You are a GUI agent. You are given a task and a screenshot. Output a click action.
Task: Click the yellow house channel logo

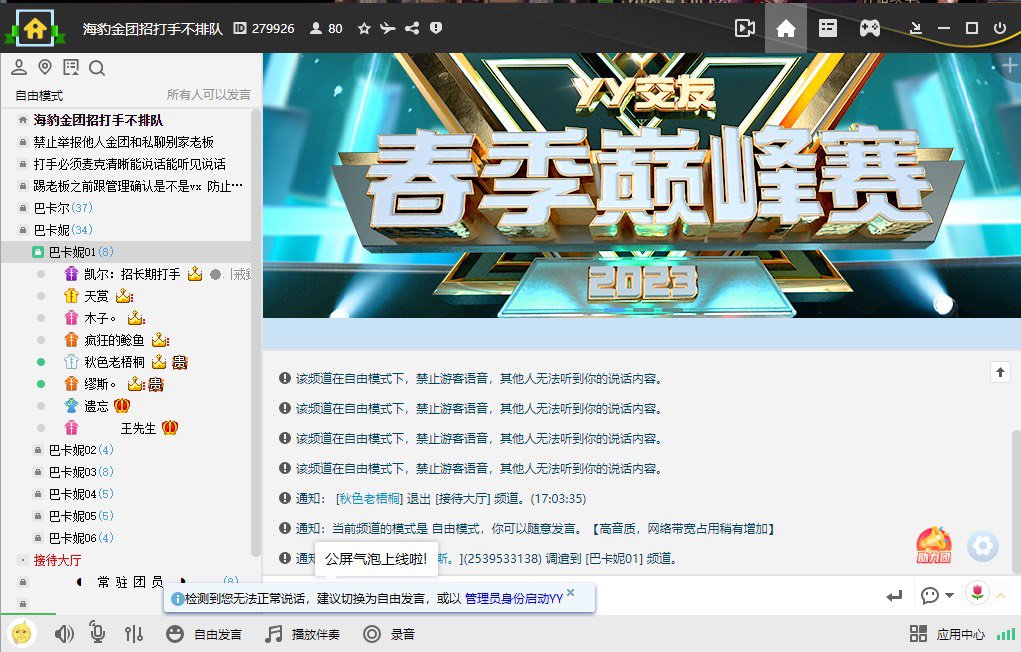click(35, 28)
